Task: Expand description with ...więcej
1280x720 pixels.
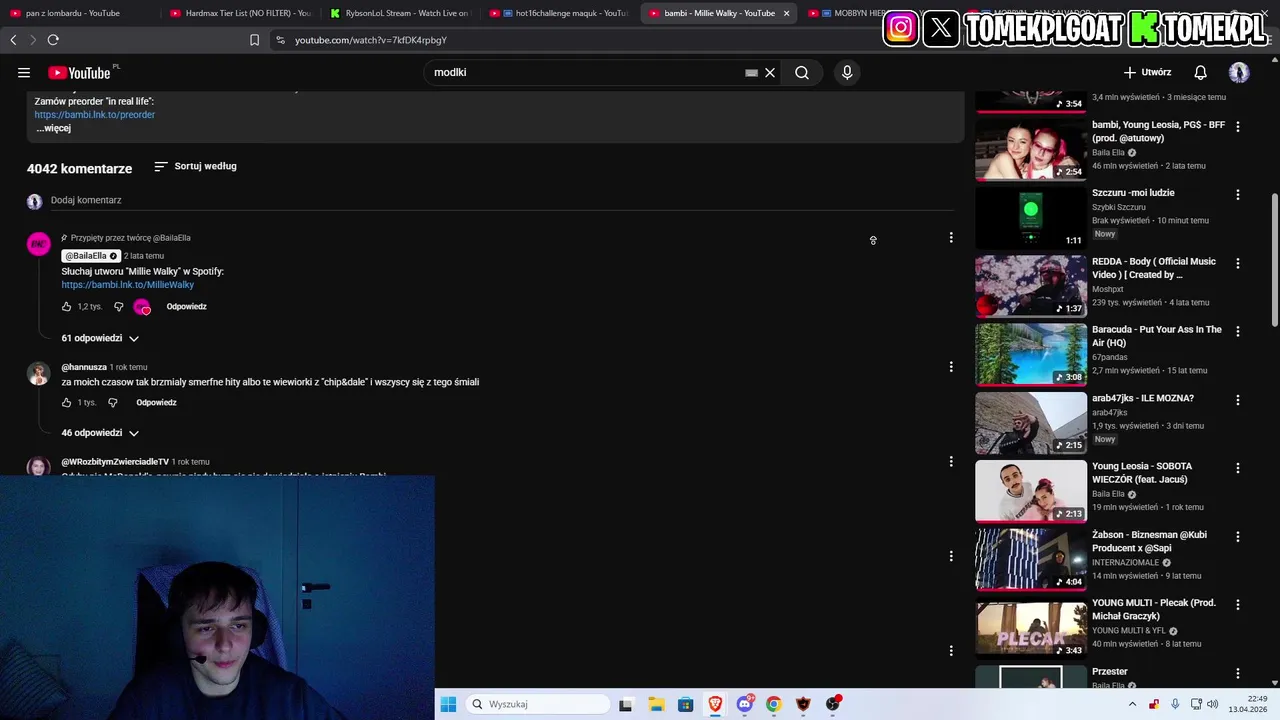Action: (54, 128)
